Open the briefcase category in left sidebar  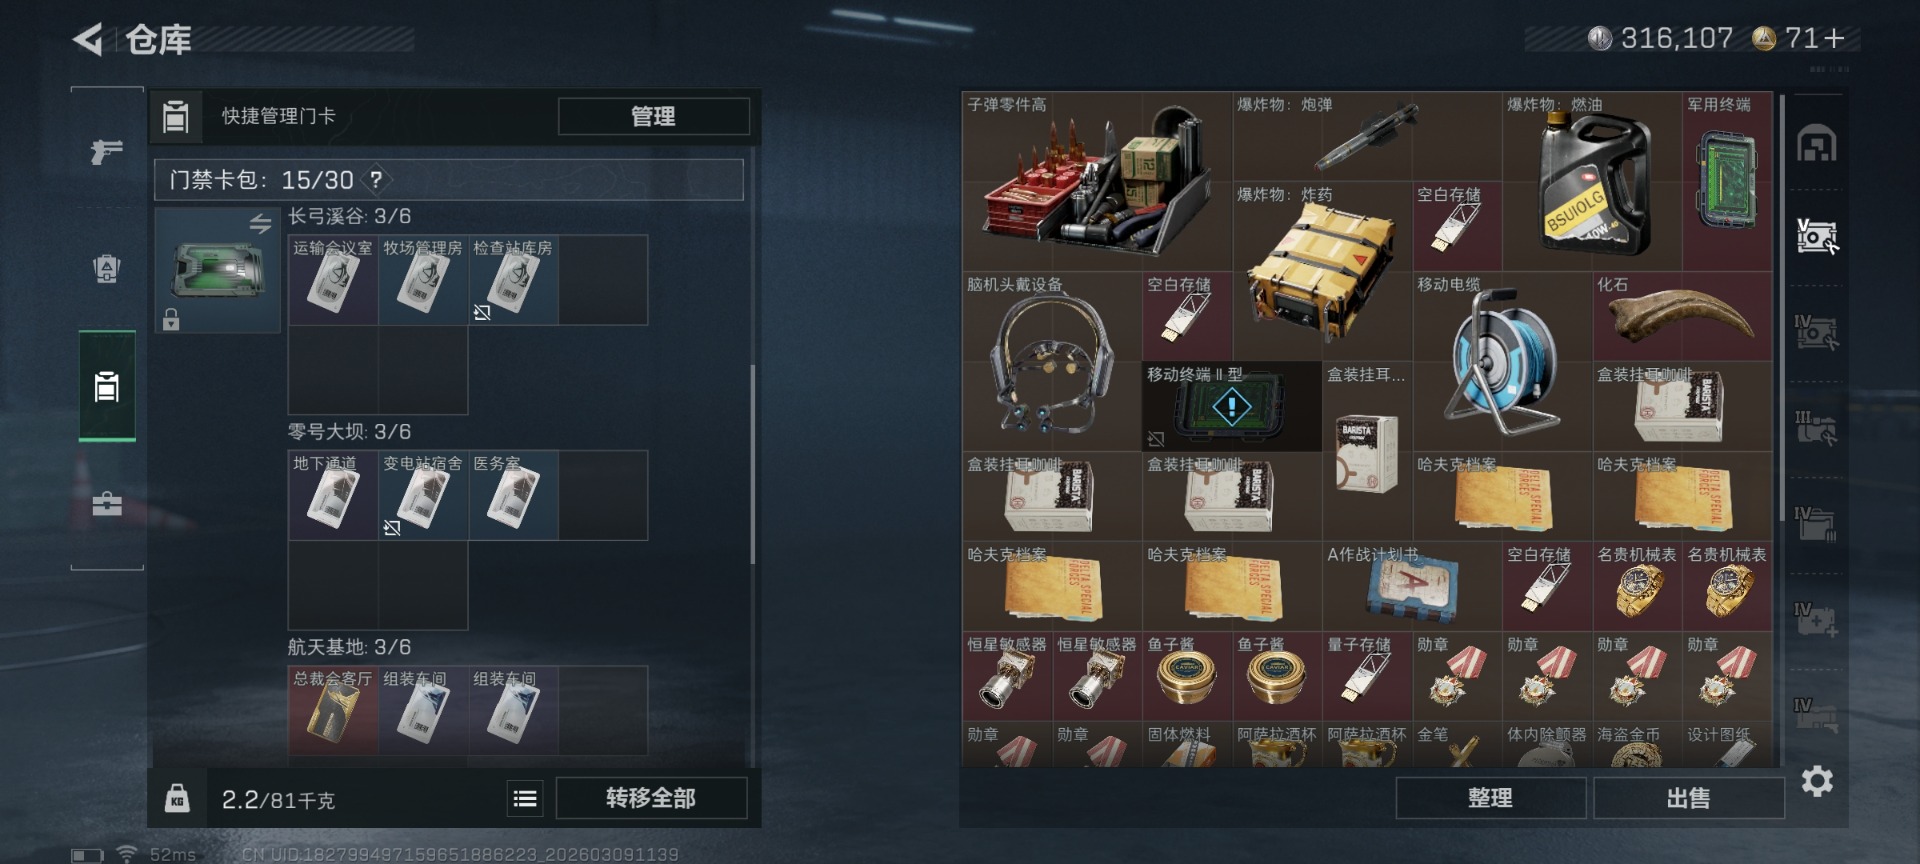[x=107, y=503]
